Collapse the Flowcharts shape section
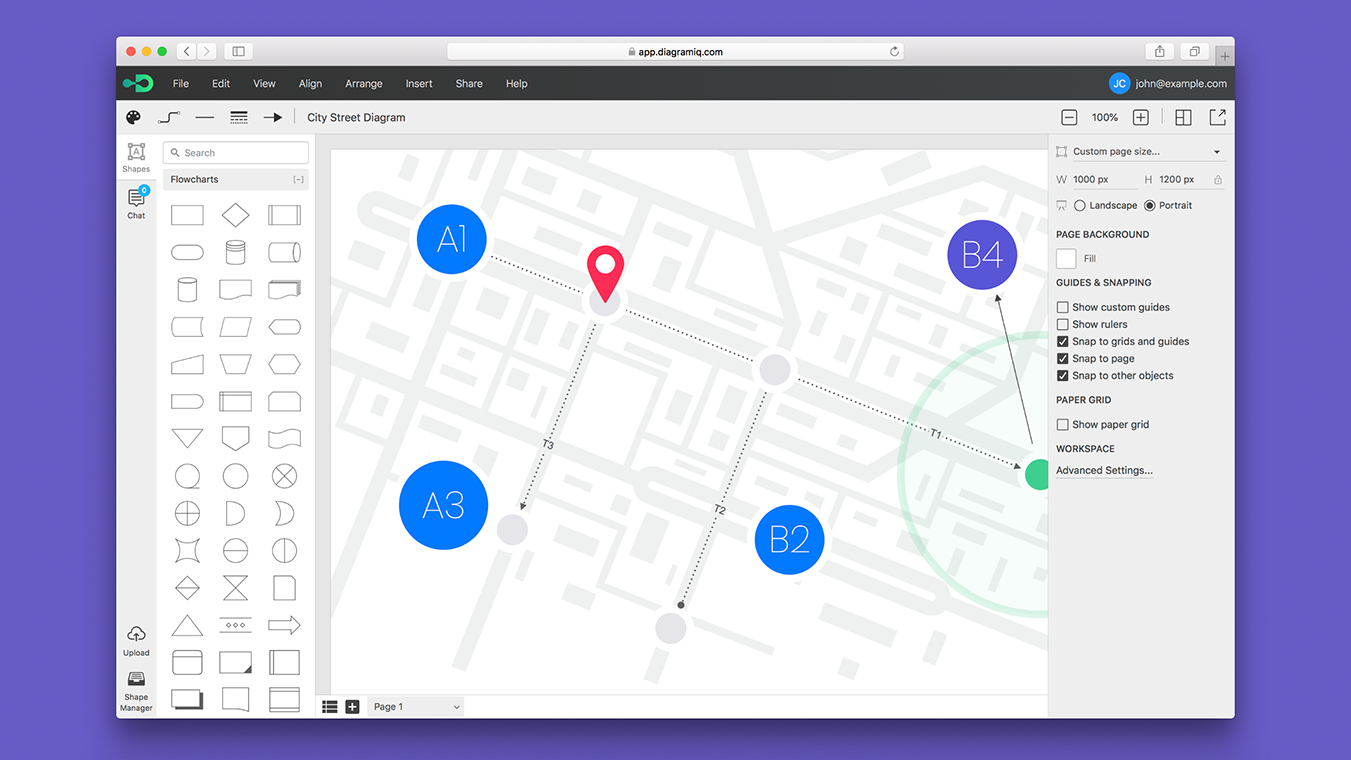This screenshot has width=1351, height=760. coord(297,179)
